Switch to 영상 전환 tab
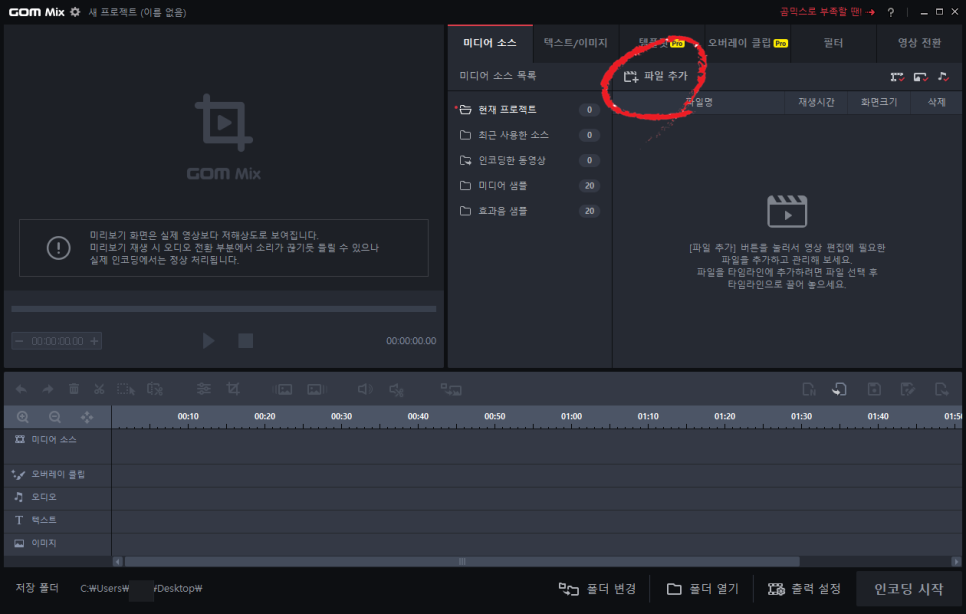Viewport: 966px width, 614px height. point(919,43)
